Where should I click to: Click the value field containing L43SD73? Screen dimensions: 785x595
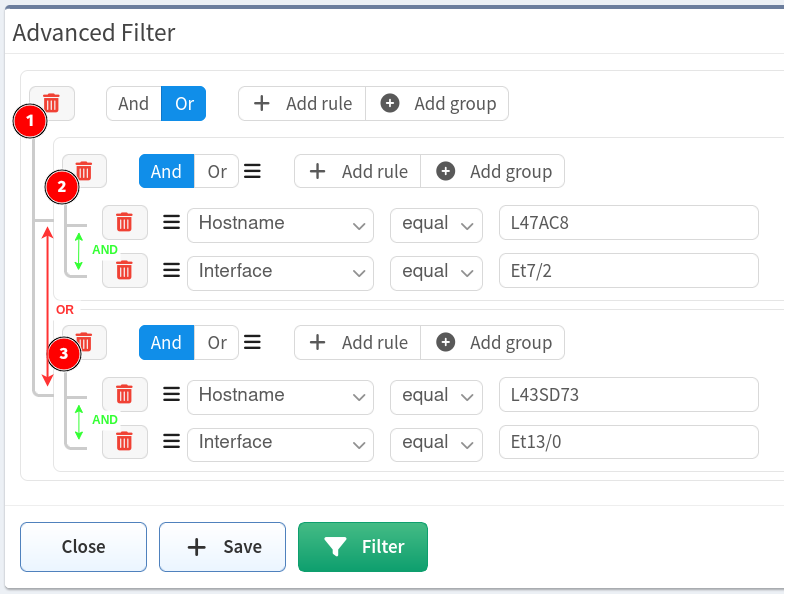click(629, 394)
